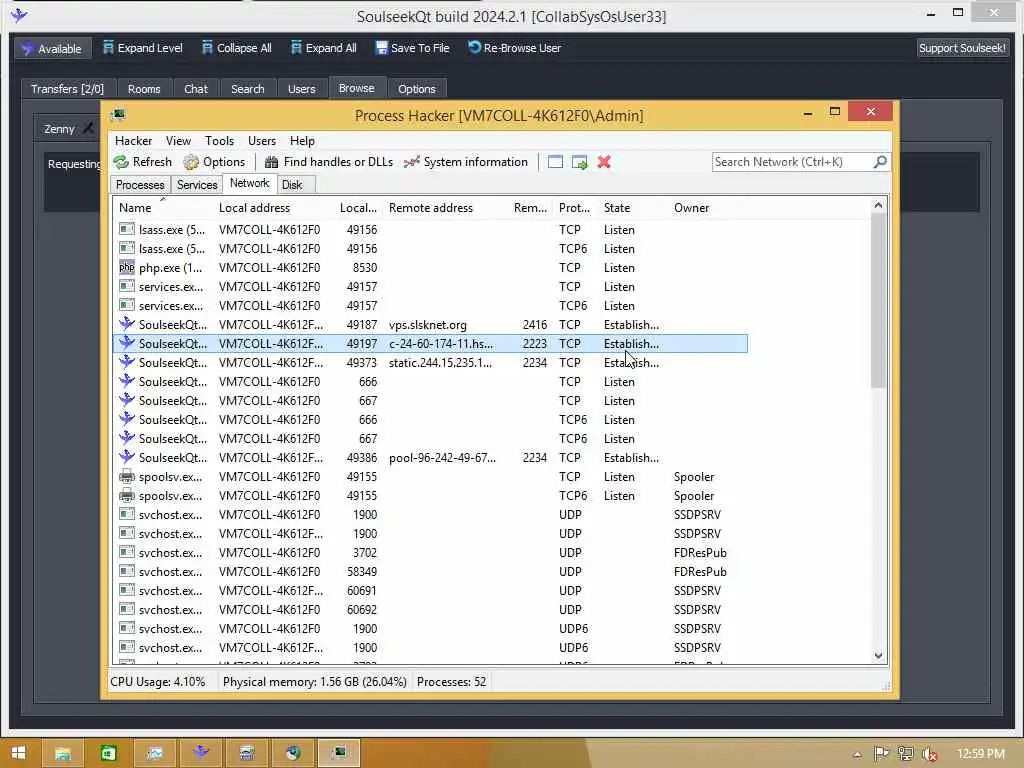Click the network list vertical scrollbar thumb
The height and width of the screenshot is (768, 1024).
click(878, 300)
